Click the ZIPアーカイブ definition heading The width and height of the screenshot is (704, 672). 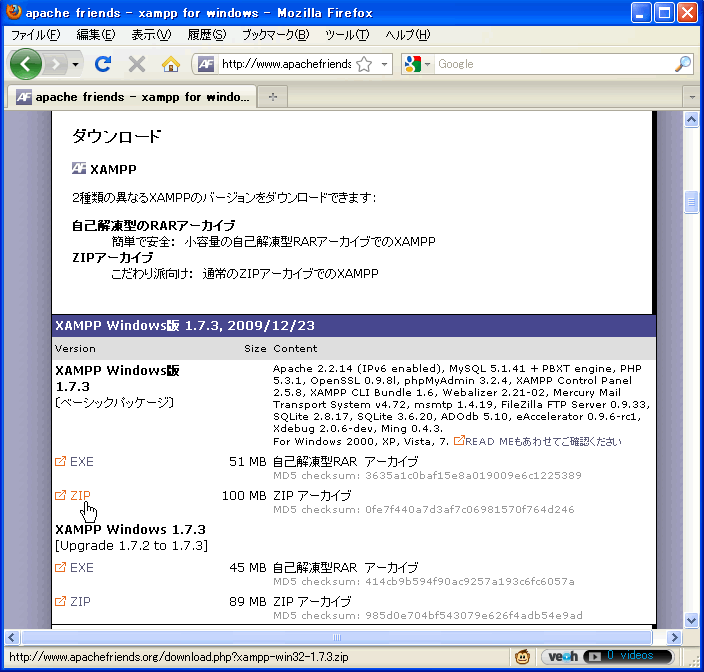113,257
